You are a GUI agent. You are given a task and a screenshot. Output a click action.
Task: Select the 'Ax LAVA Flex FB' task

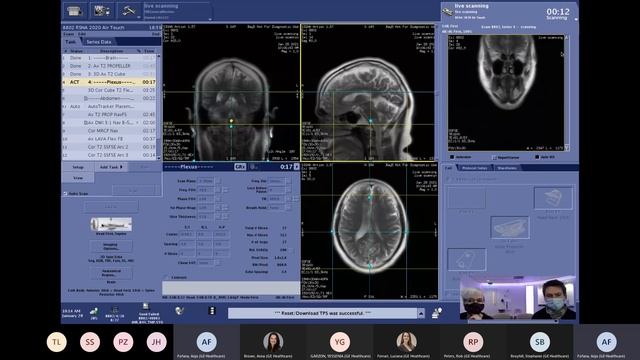pos(109,139)
